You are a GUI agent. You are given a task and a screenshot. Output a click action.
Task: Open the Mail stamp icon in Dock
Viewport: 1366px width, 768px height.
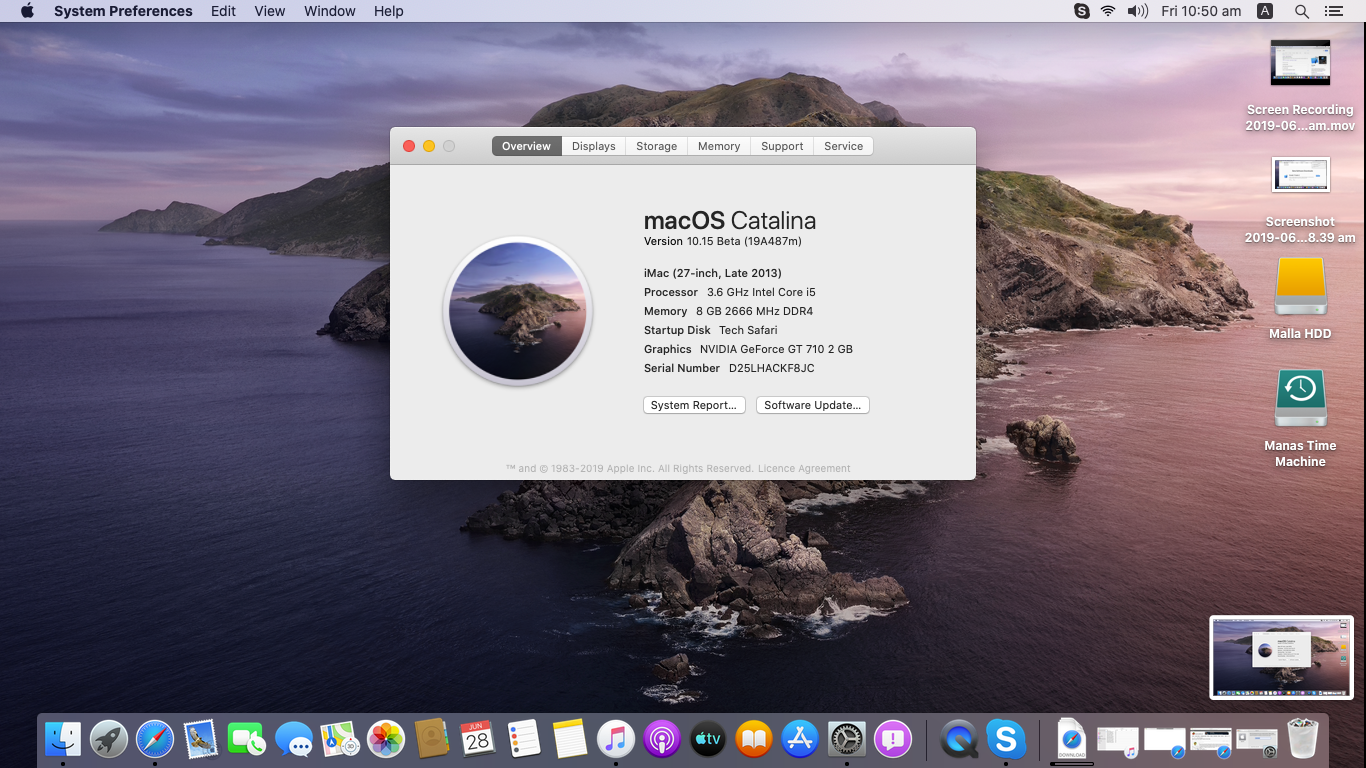click(x=201, y=739)
